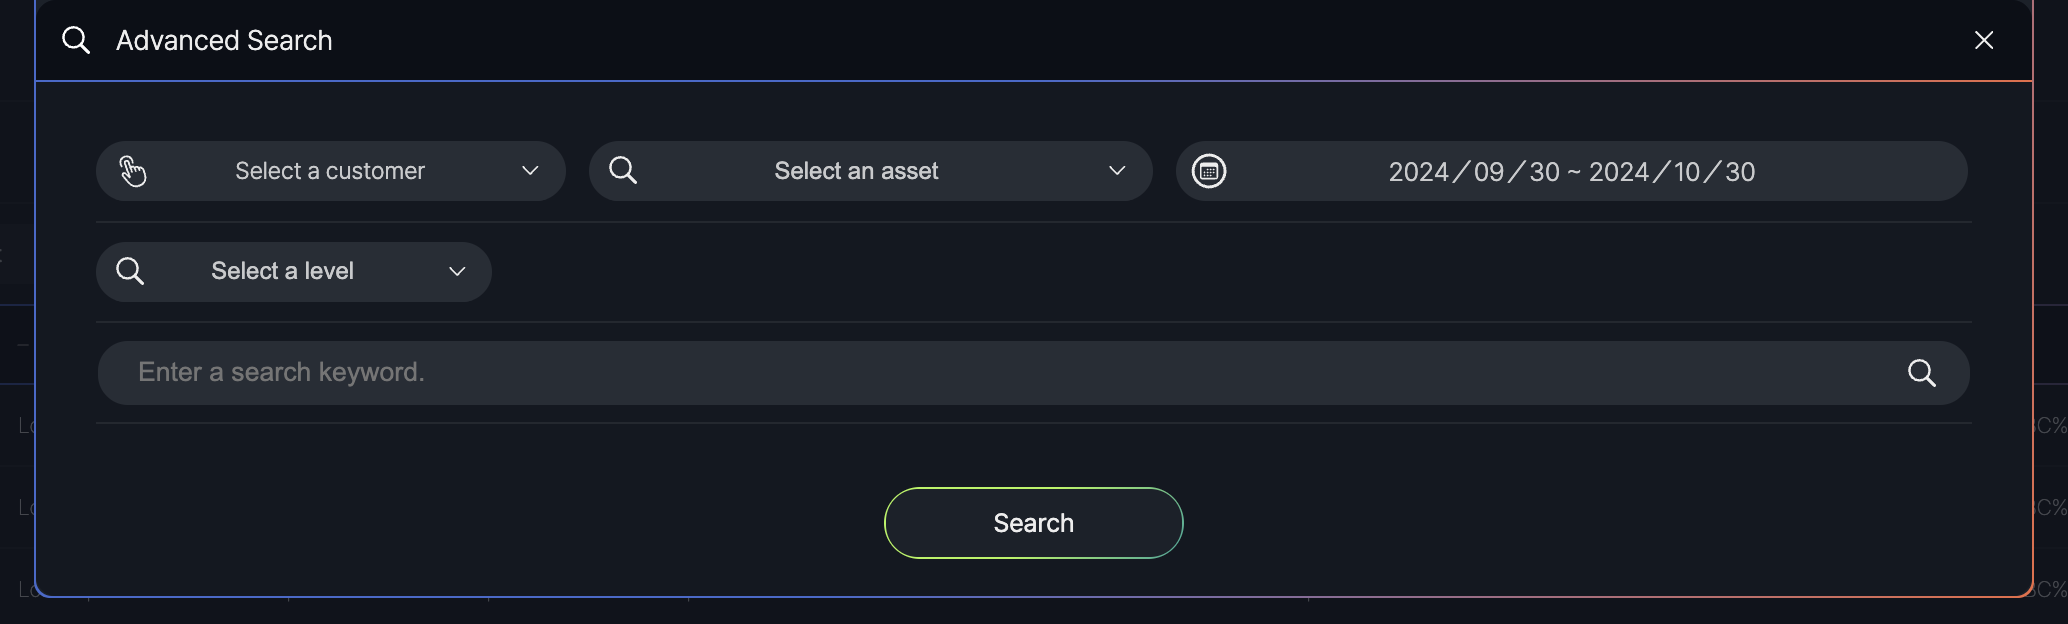Expand the level selector chevron arrow
This screenshot has height=624, width=2068.
point(457,272)
